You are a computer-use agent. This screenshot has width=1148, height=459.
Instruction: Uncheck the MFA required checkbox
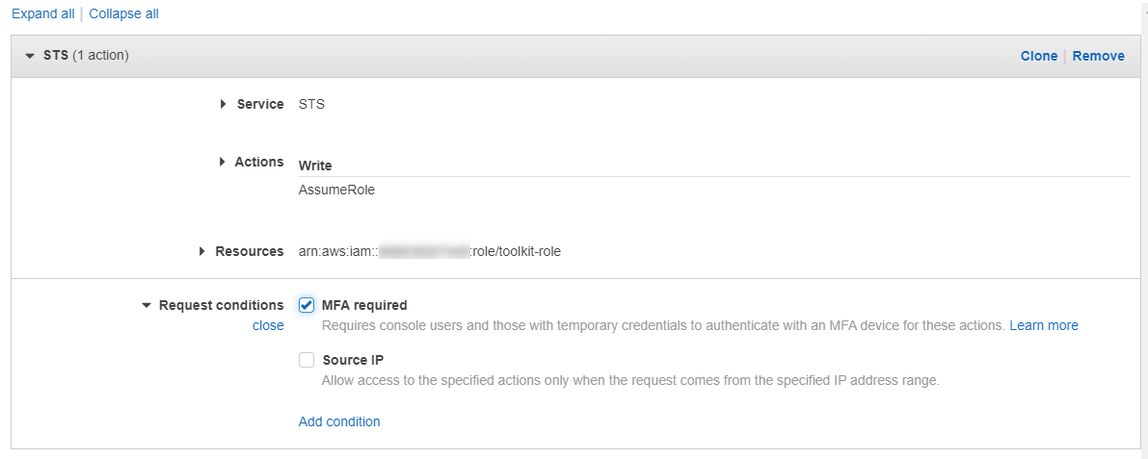pyautogui.click(x=306, y=305)
